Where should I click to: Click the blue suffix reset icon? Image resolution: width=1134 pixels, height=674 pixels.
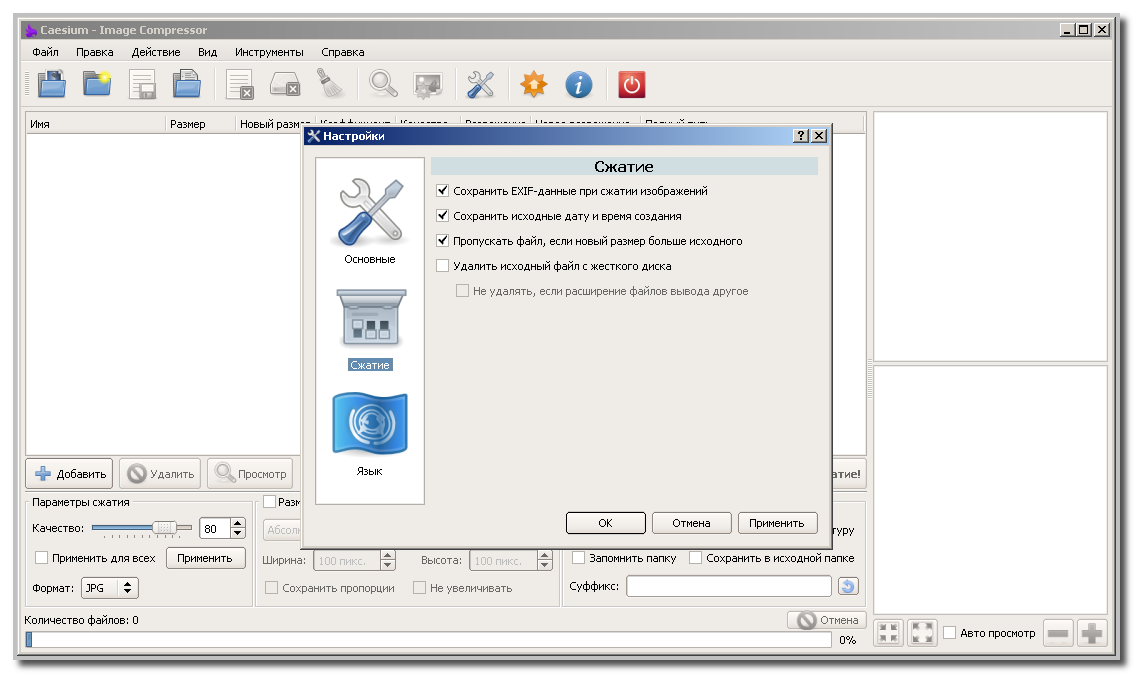pyautogui.click(x=848, y=586)
